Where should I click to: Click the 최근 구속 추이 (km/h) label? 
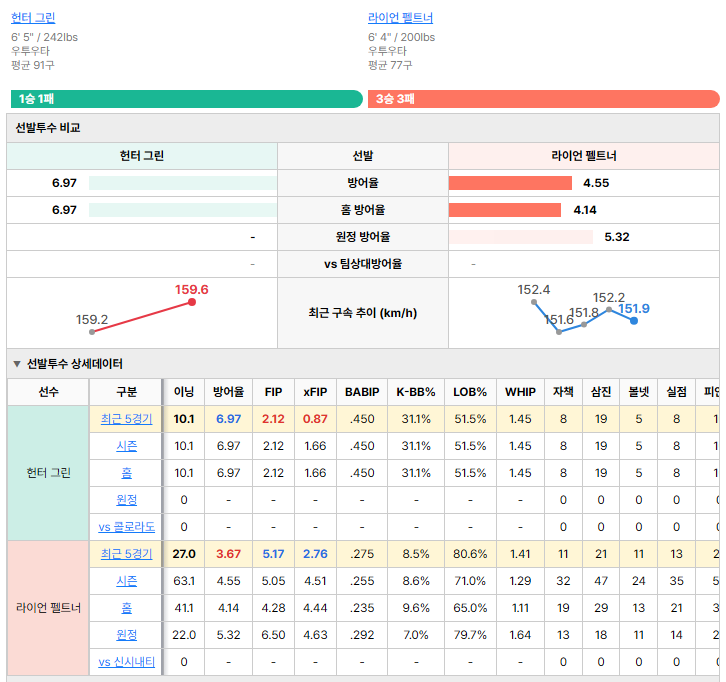point(363,313)
